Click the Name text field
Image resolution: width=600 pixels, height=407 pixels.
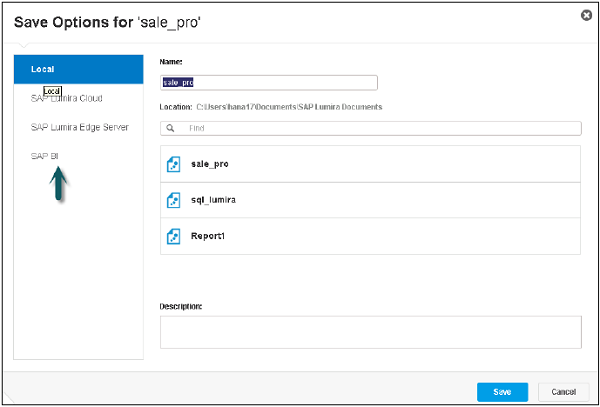click(x=268, y=83)
